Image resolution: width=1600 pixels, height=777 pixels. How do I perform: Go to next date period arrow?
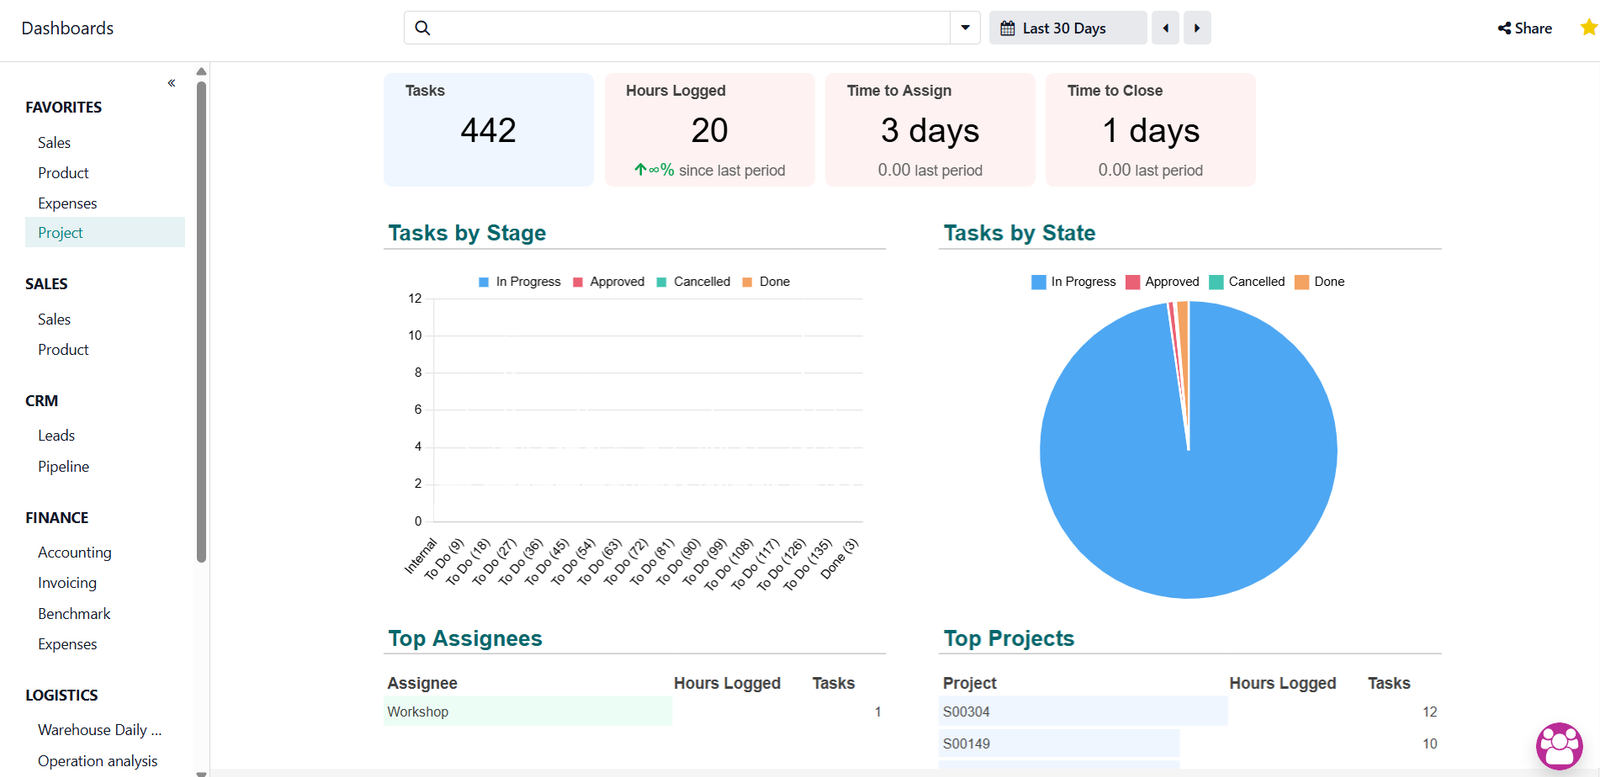(x=1197, y=28)
